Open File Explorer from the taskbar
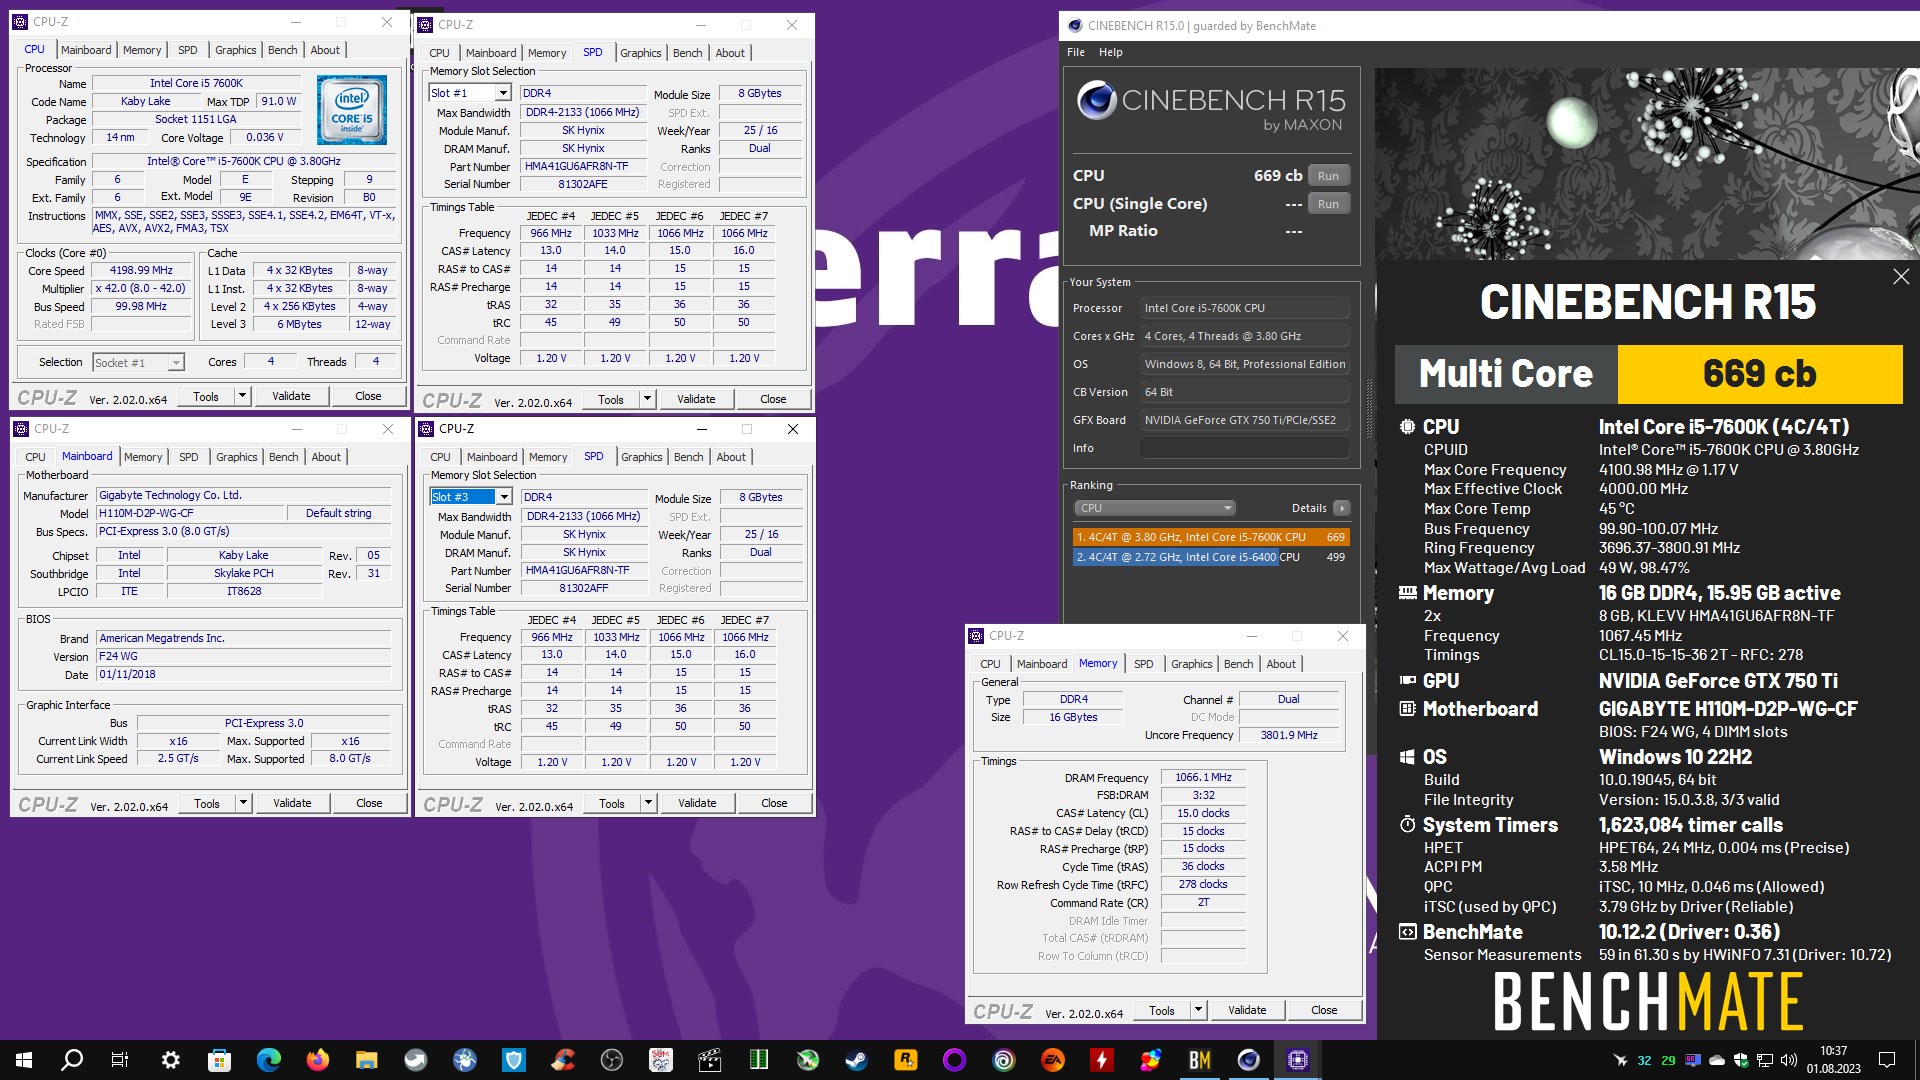 click(367, 1060)
